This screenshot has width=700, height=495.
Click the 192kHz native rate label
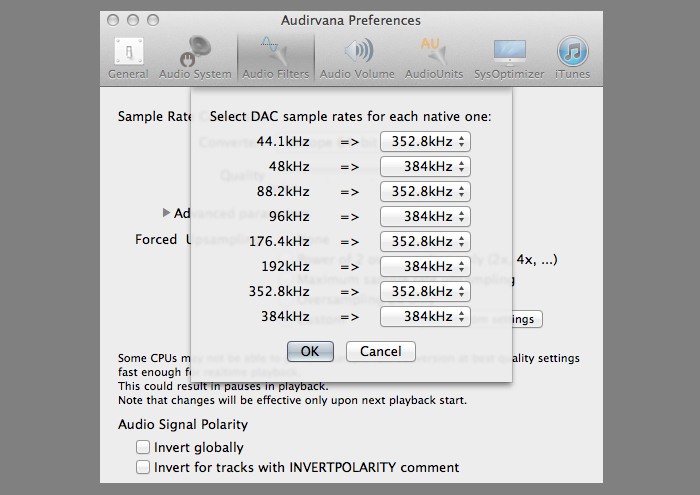(285, 266)
